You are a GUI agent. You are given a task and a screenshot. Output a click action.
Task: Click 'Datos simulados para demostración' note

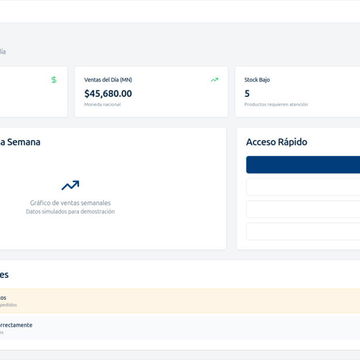click(x=70, y=212)
